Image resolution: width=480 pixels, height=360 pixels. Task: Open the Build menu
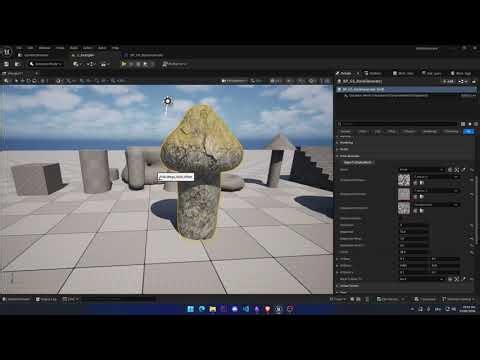pyautogui.click(x=74, y=48)
